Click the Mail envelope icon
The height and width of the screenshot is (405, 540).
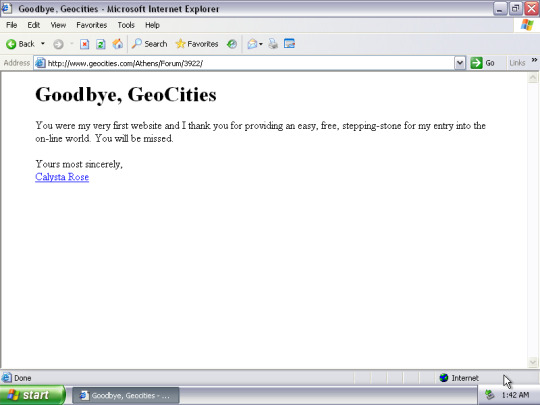[x=252, y=44]
